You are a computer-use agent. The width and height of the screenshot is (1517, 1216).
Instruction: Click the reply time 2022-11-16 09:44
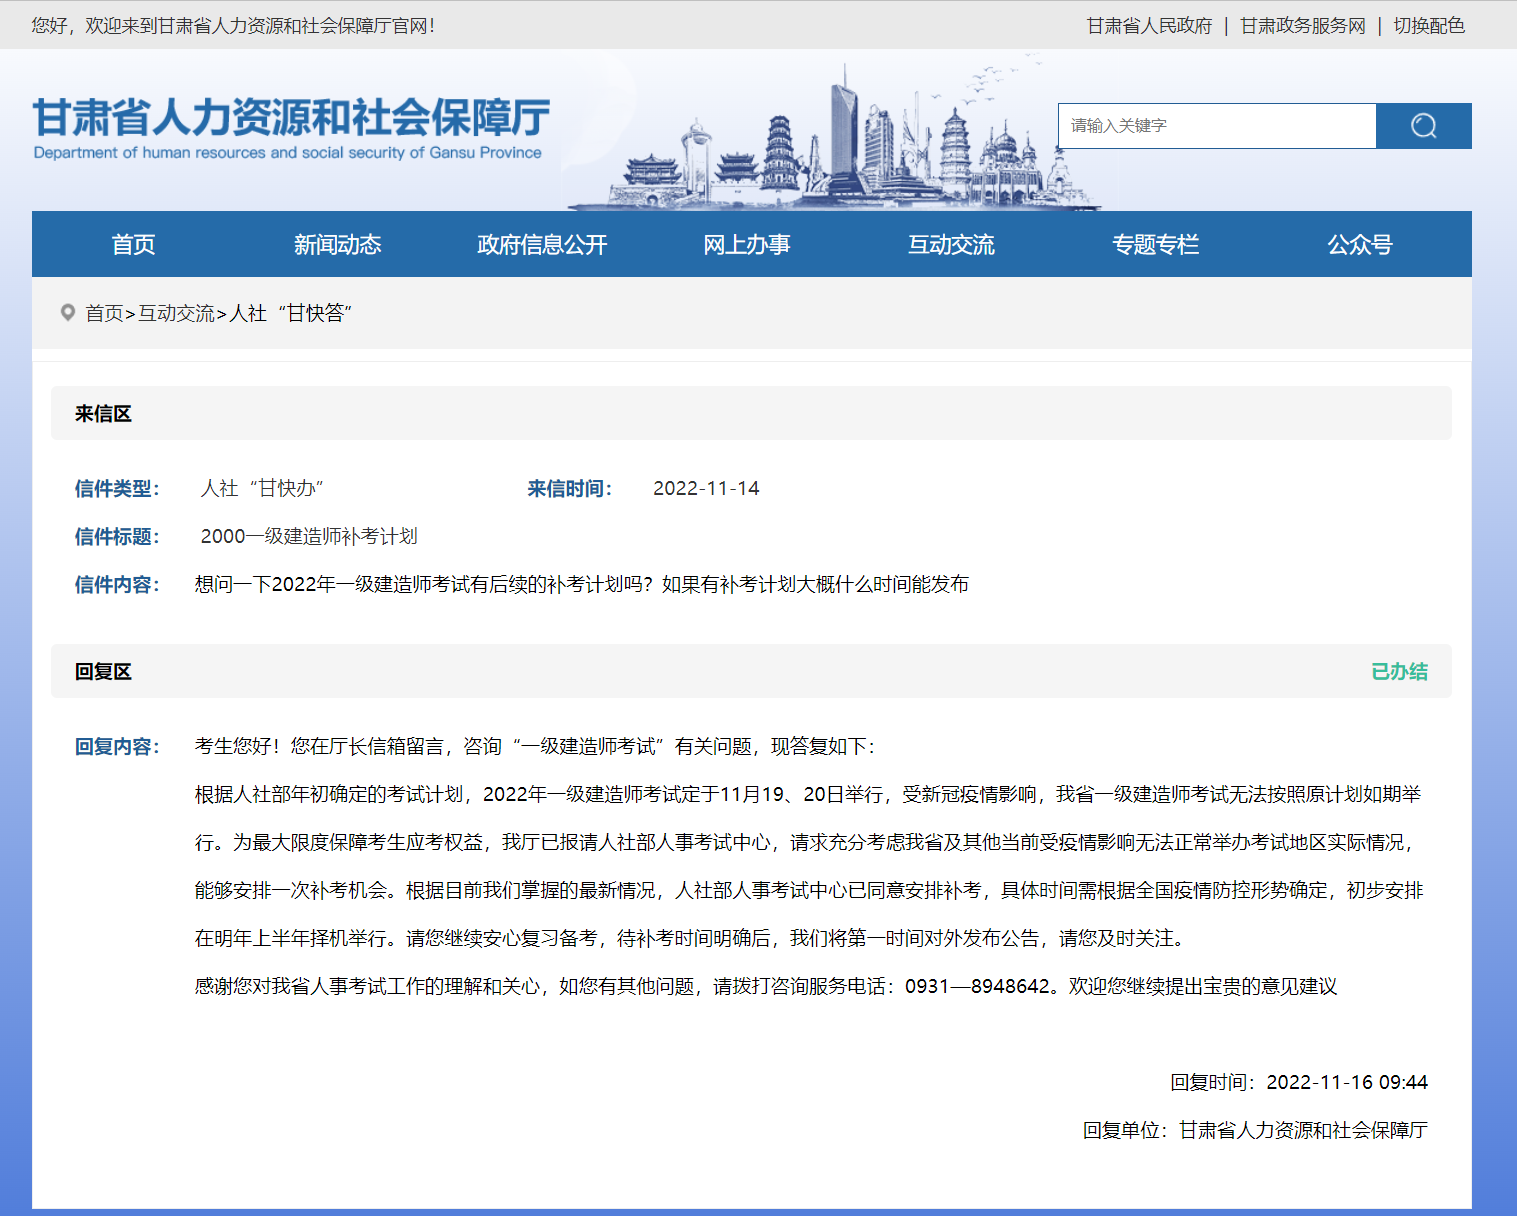click(x=1347, y=1082)
